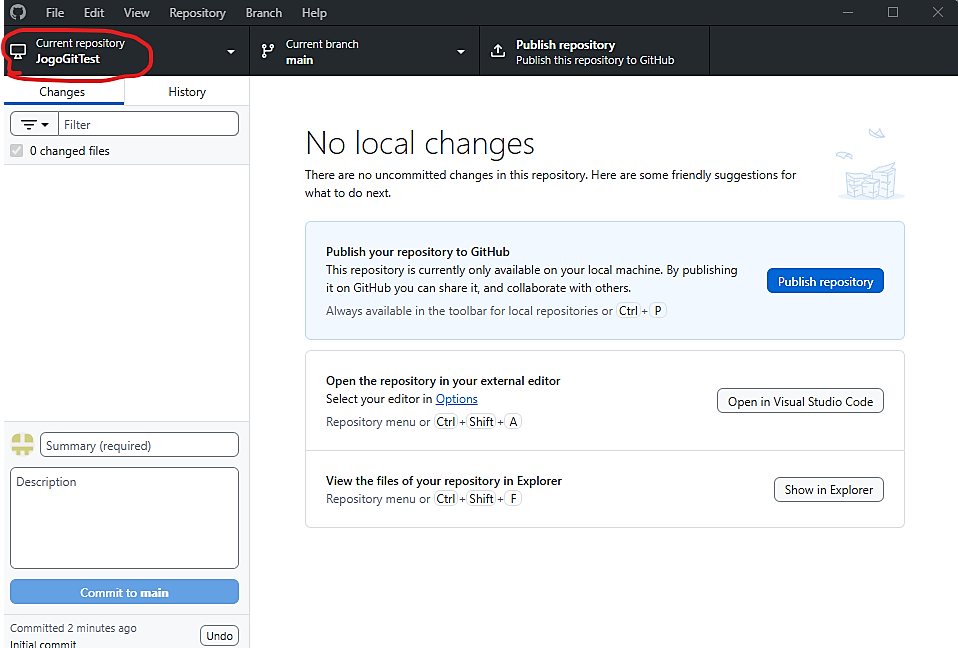The height and width of the screenshot is (648, 958).
Task: Open the Branch menu
Action: 263,13
